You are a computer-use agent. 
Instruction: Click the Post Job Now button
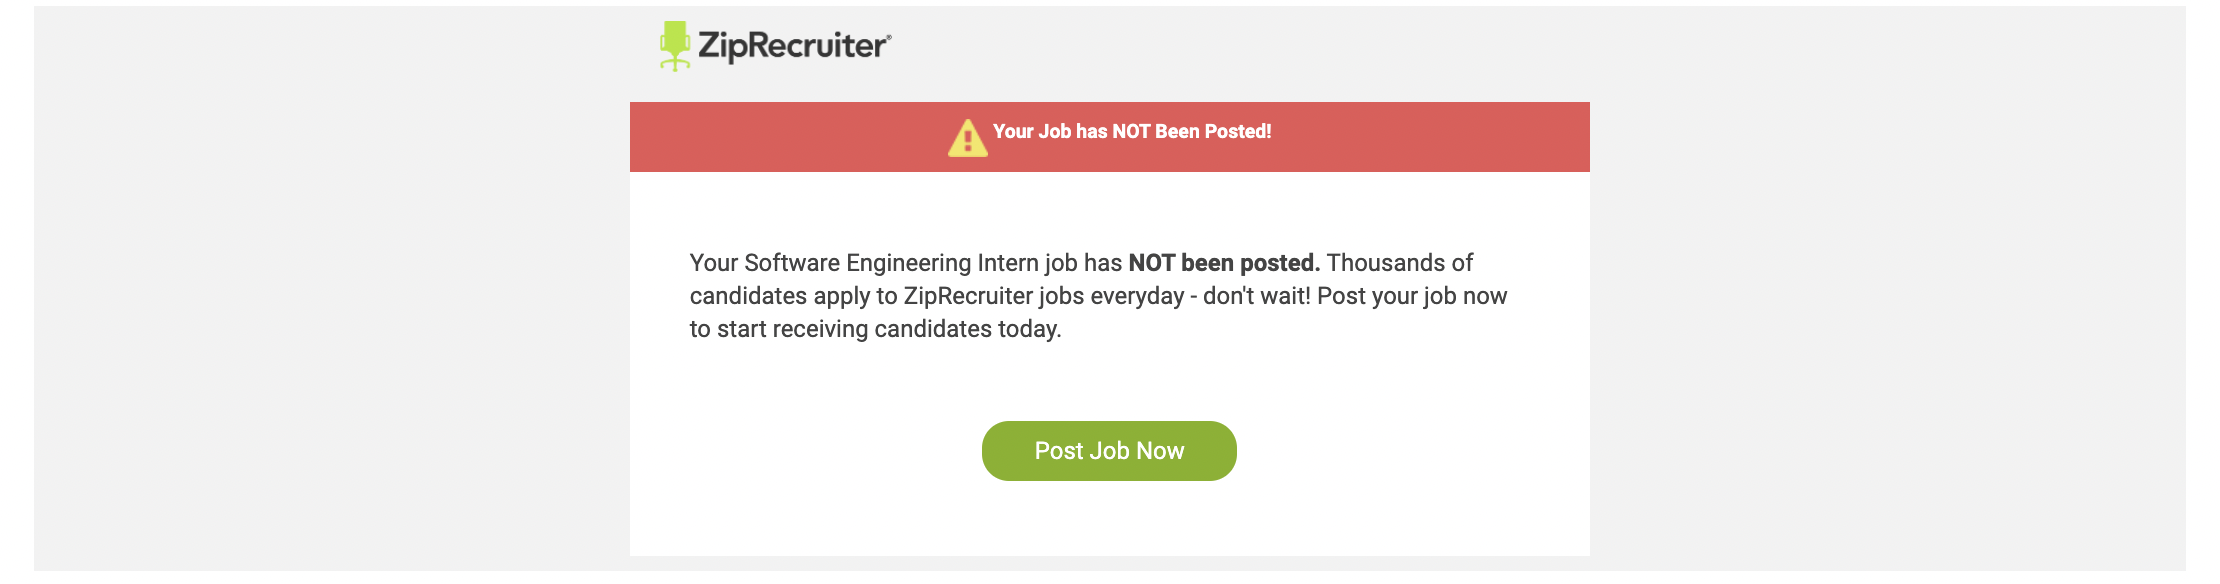[x=1109, y=451]
